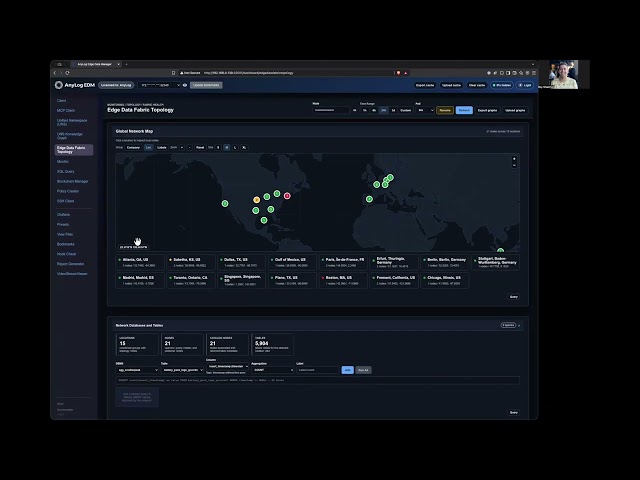Screen dimensions: 640x480
Task: Open the Poll interval dropdown
Action: coord(424,110)
